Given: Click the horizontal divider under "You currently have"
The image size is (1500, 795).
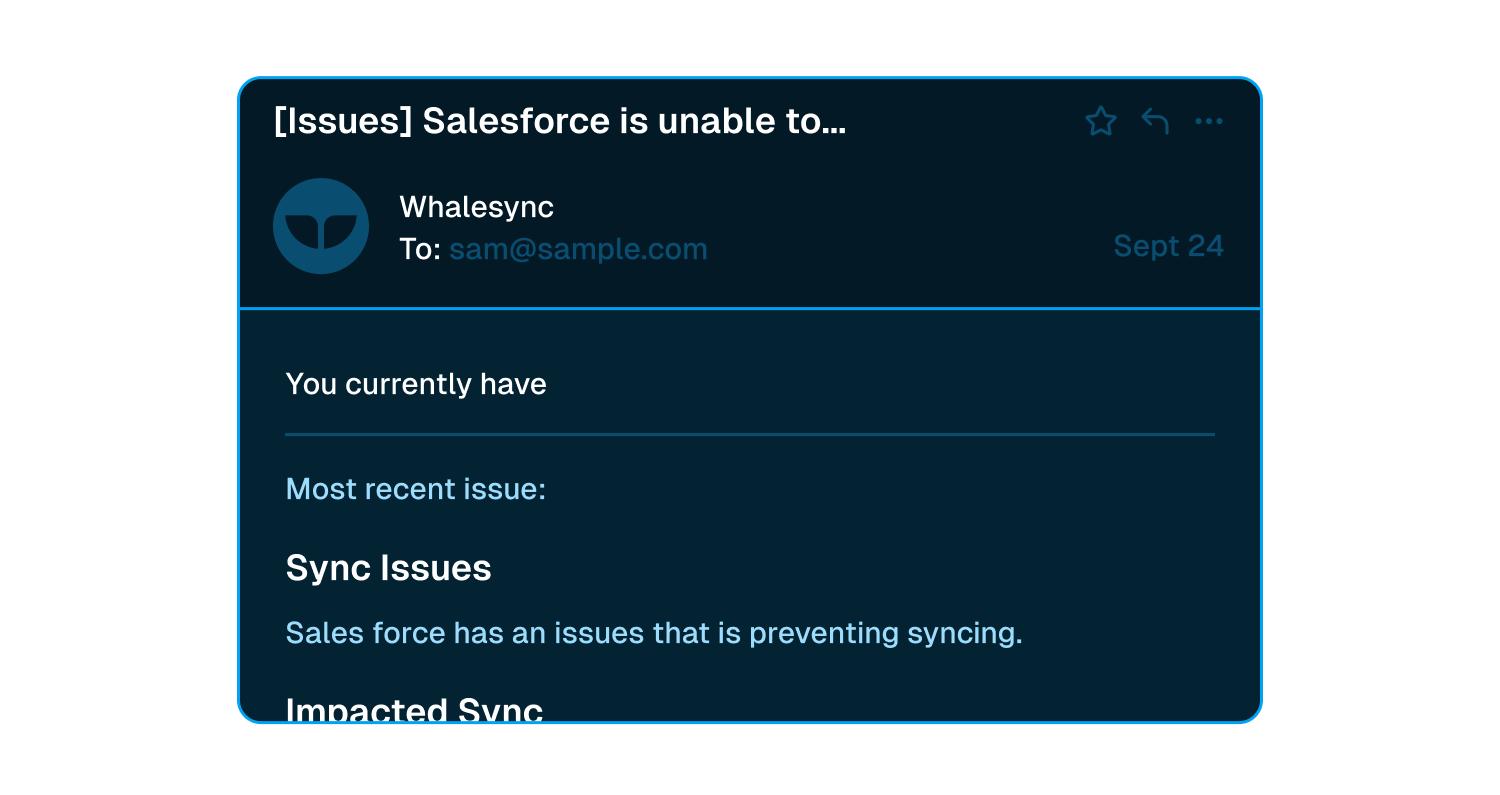Looking at the screenshot, I should click(x=750, y=435).
